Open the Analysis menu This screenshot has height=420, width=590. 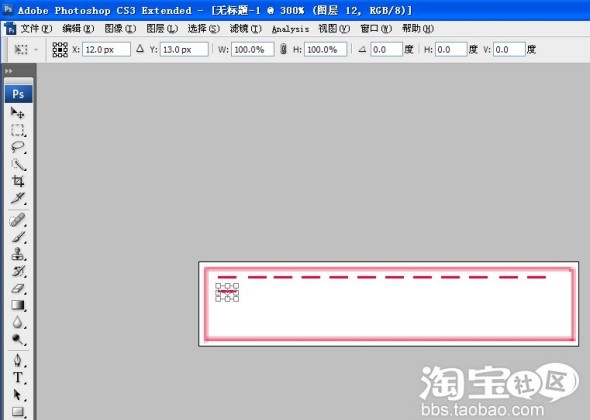(x=290, y=29)
